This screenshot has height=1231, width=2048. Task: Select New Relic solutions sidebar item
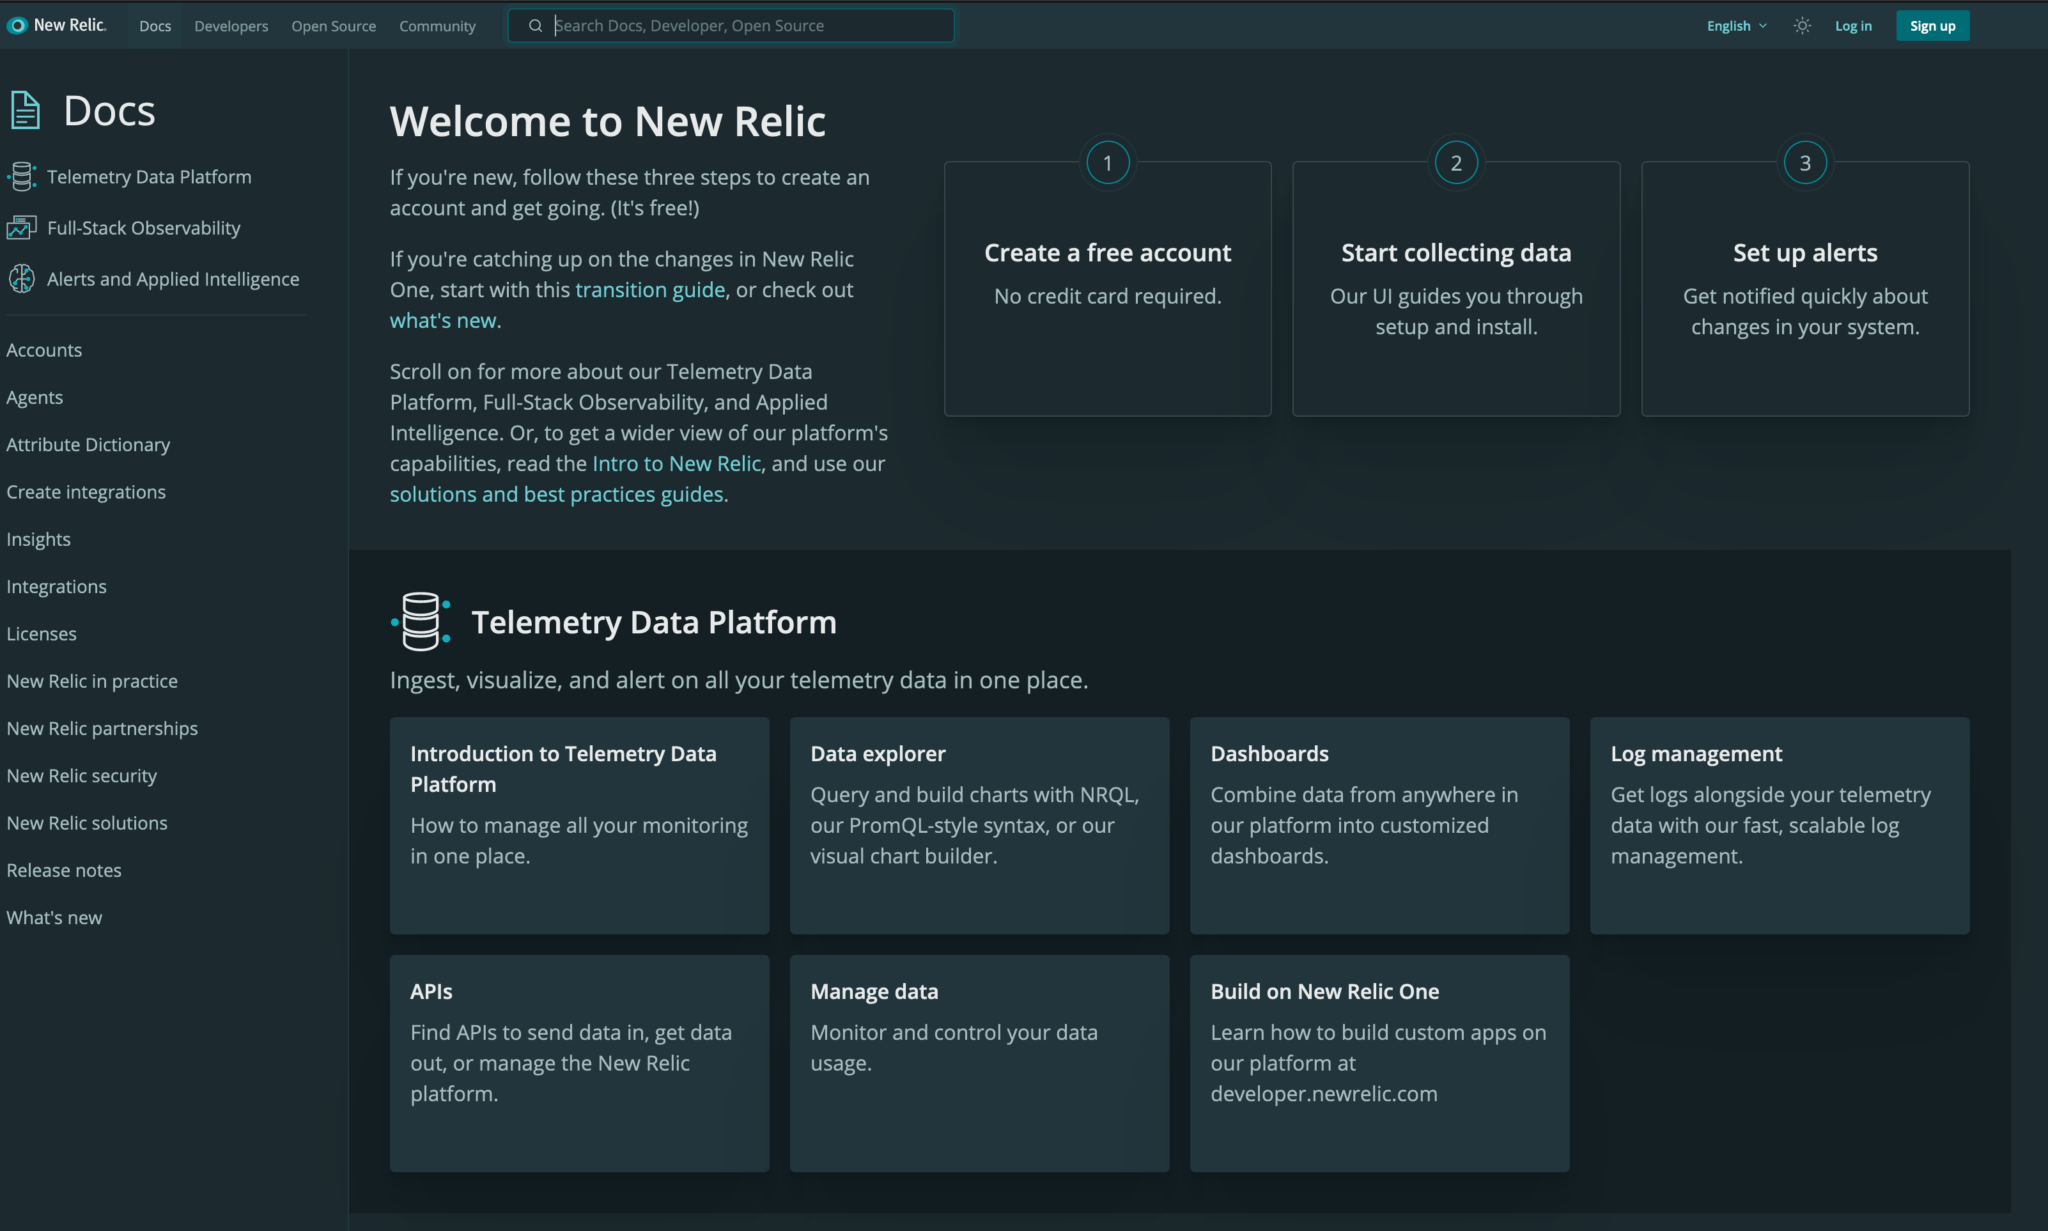click(x=87, y=823)
